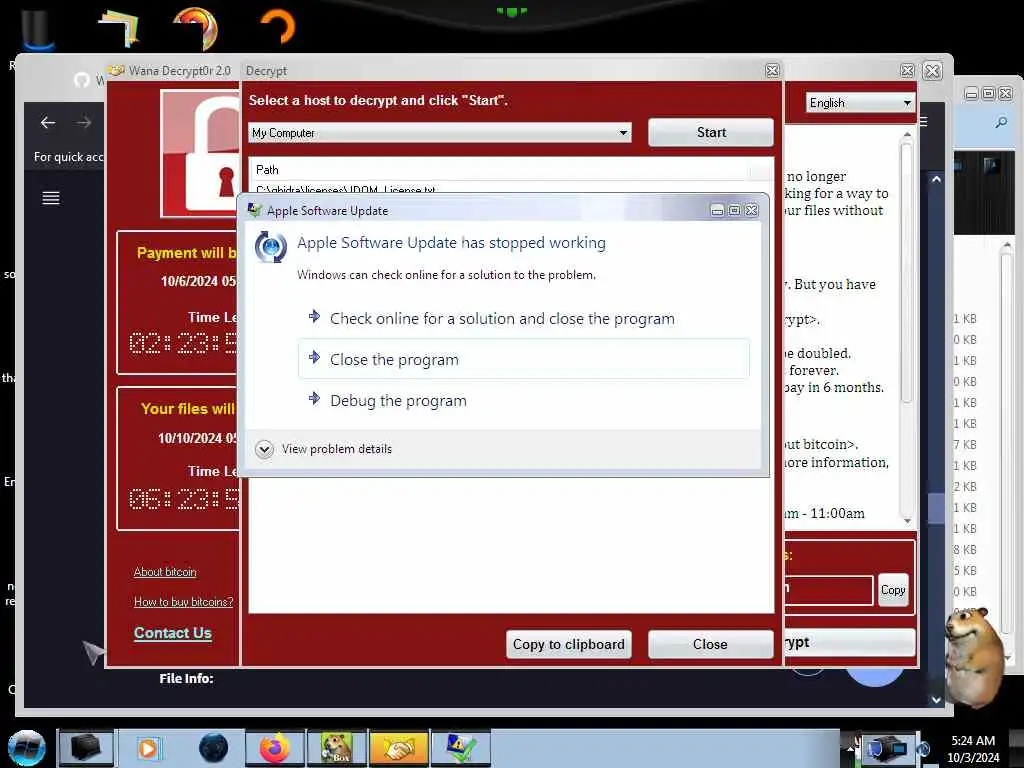Click Copy to clipboard
The image size is (1024, 768).
point(568,645)
